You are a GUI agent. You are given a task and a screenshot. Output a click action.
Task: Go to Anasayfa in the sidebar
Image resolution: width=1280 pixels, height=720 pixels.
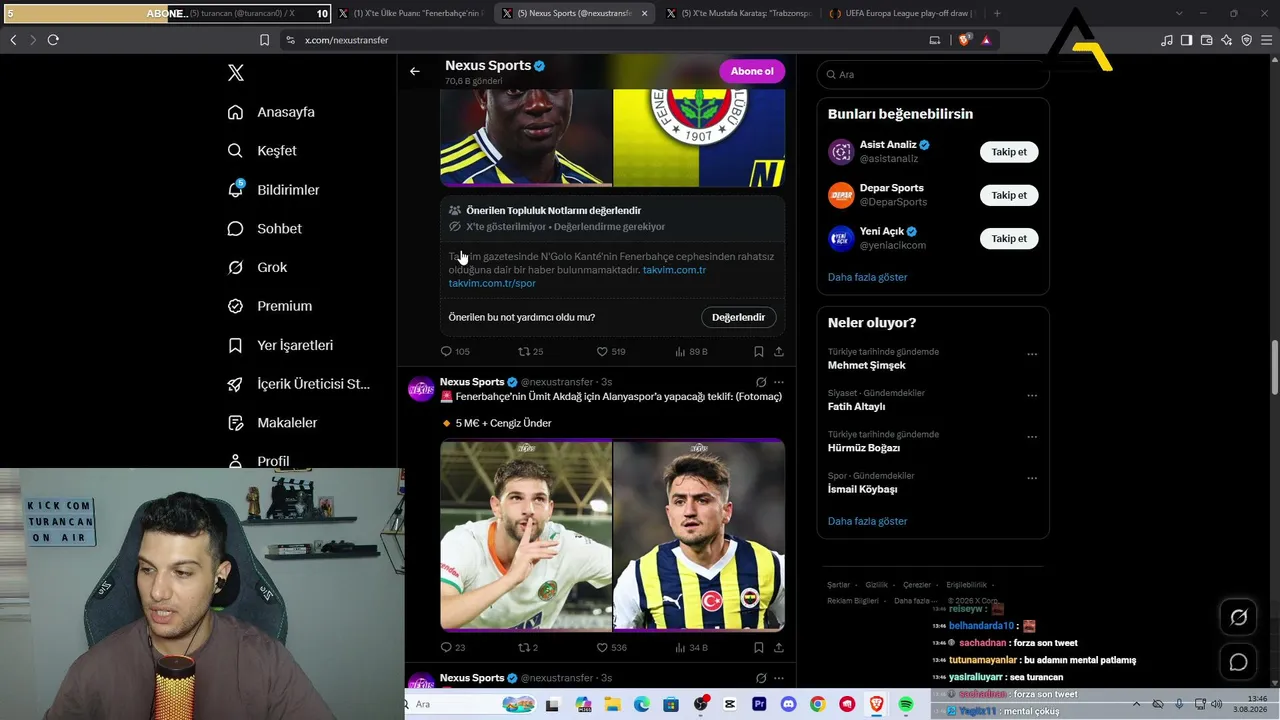pyautogui.click(x=271, y=112)
